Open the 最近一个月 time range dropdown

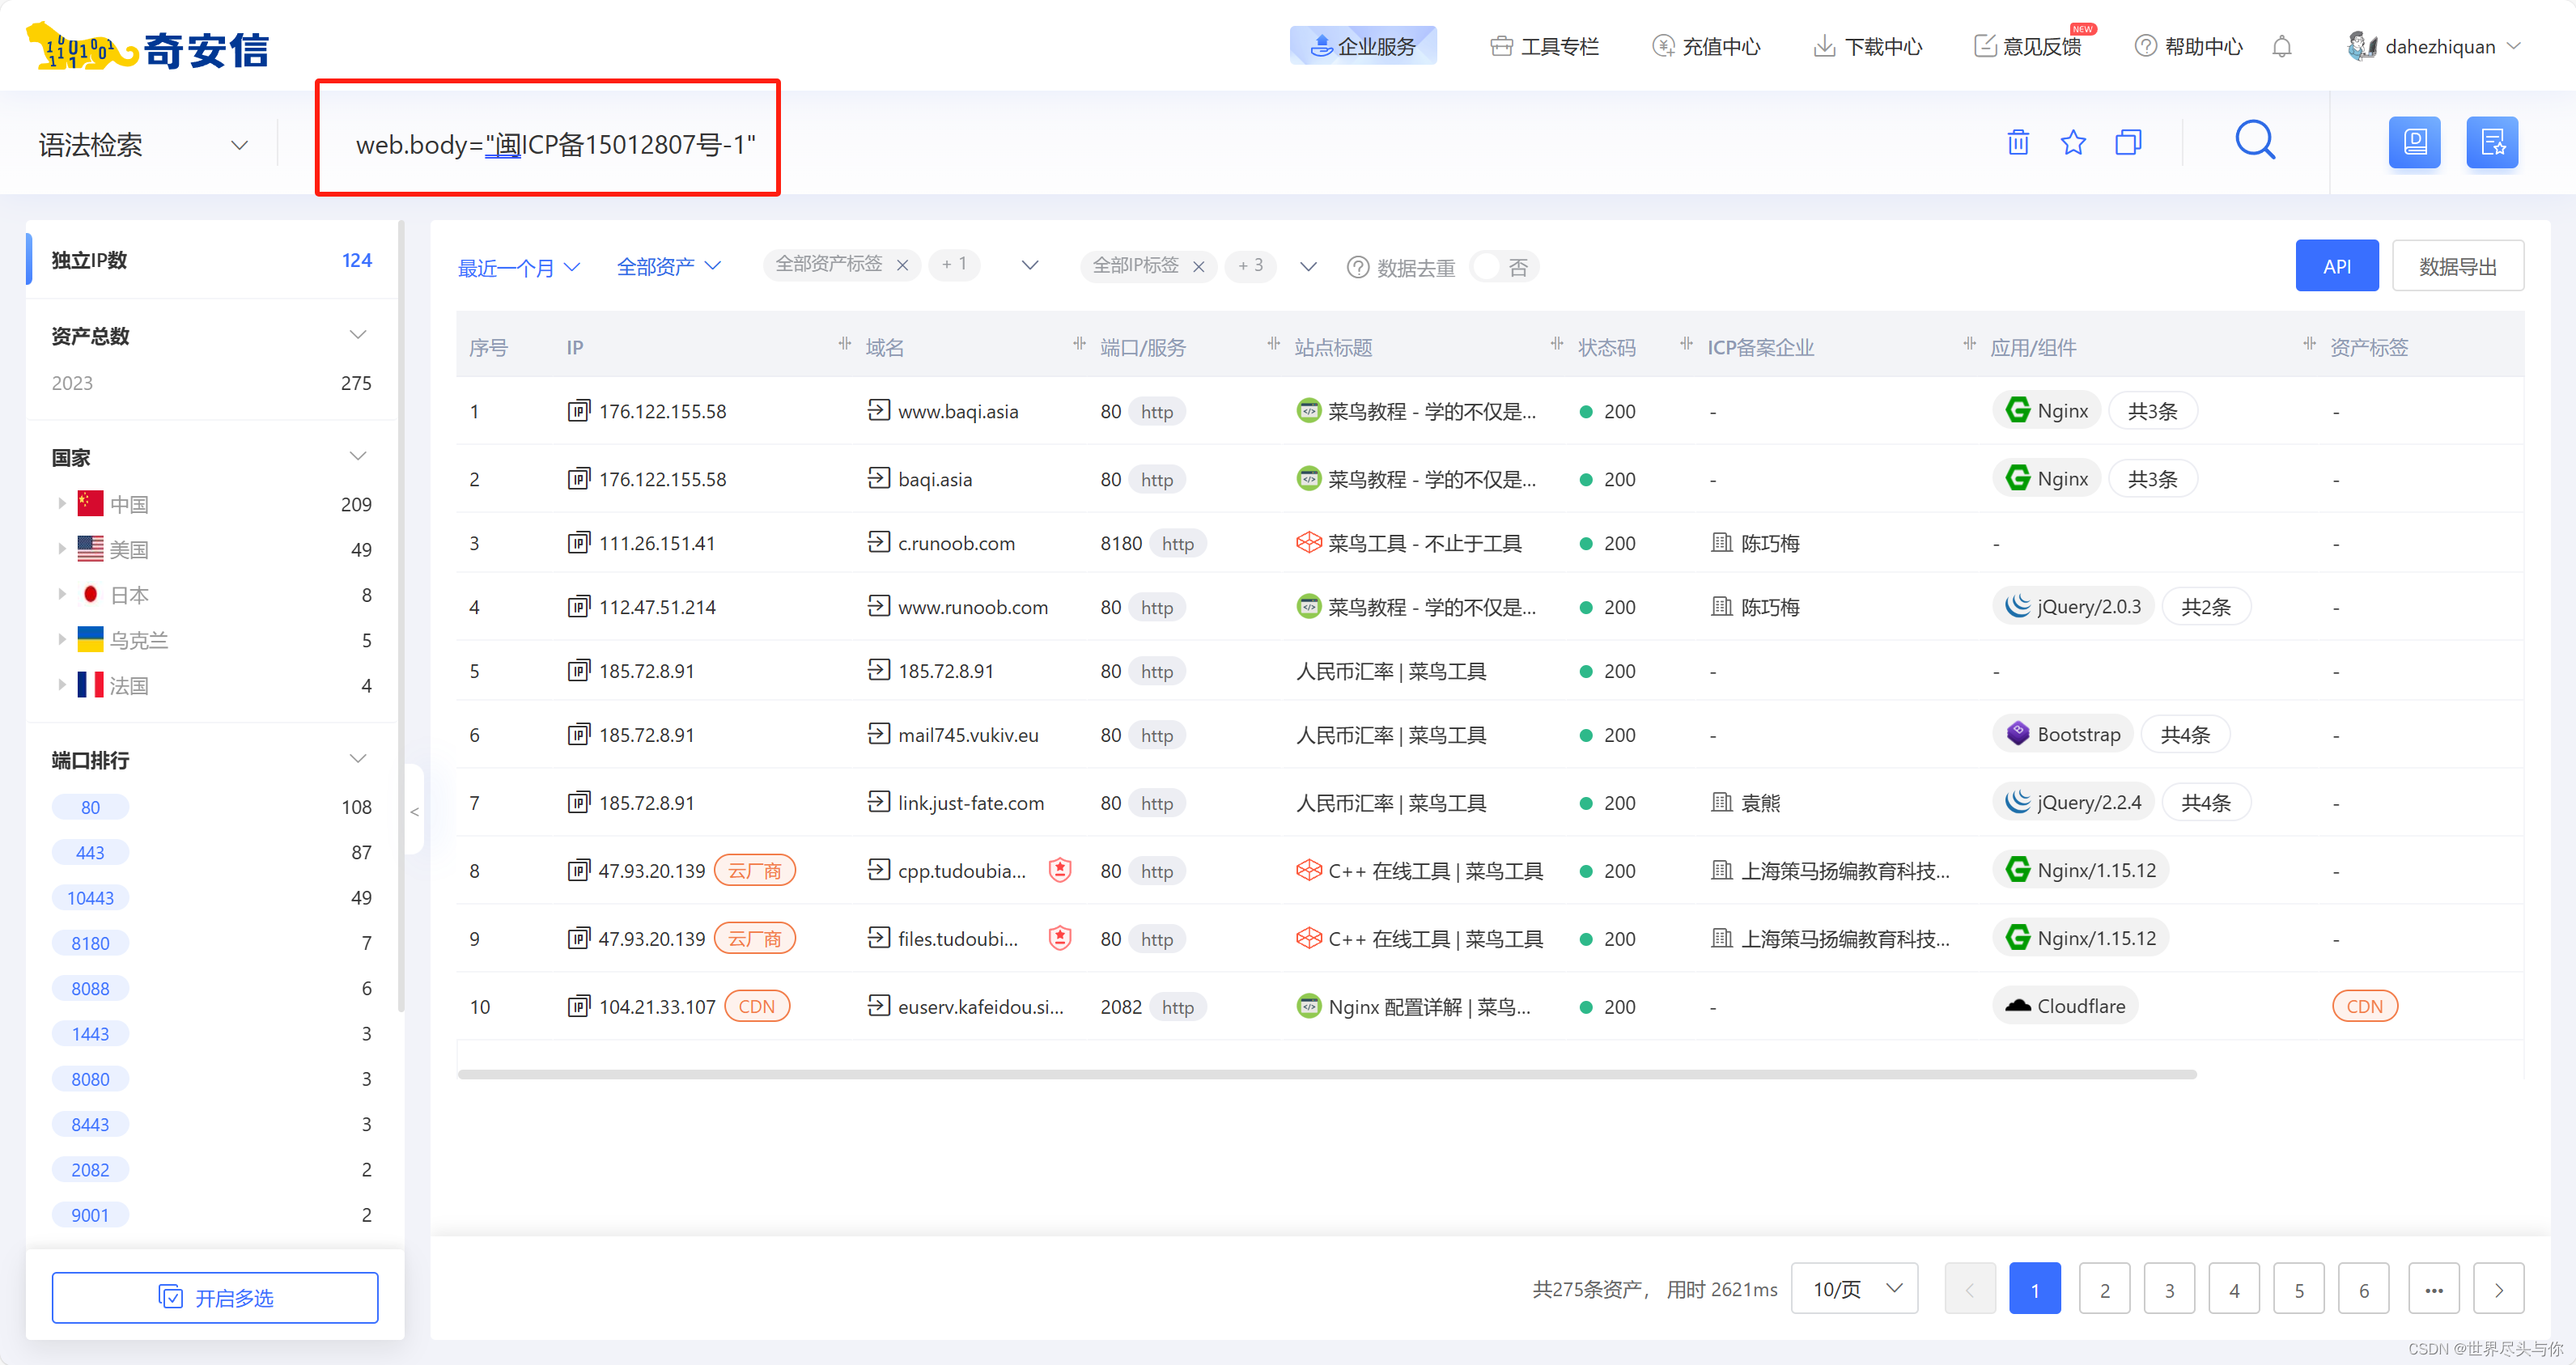tap(519, 267)
